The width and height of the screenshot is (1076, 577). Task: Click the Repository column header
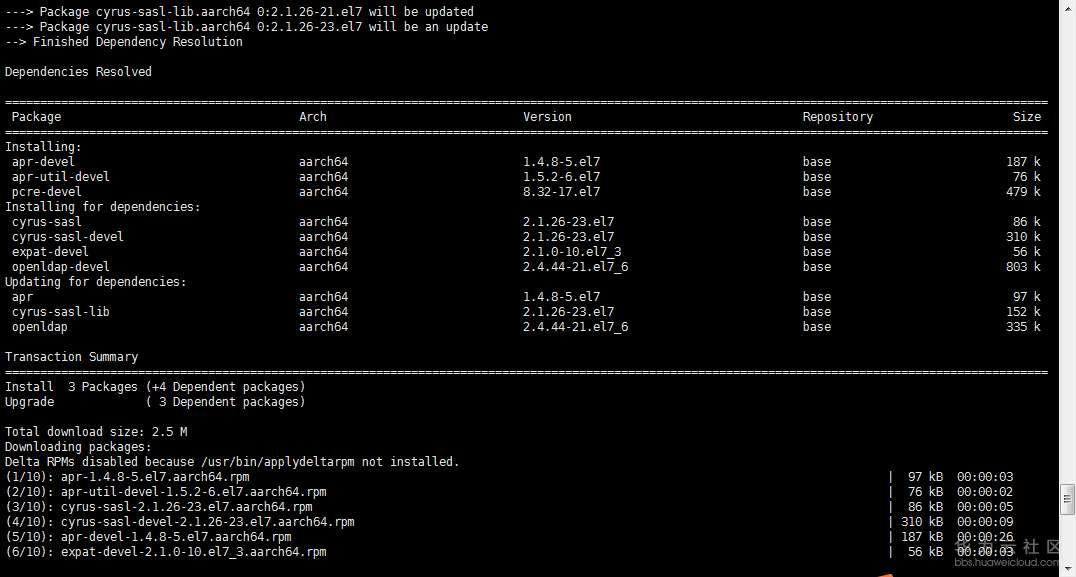[x=837, y=117]
